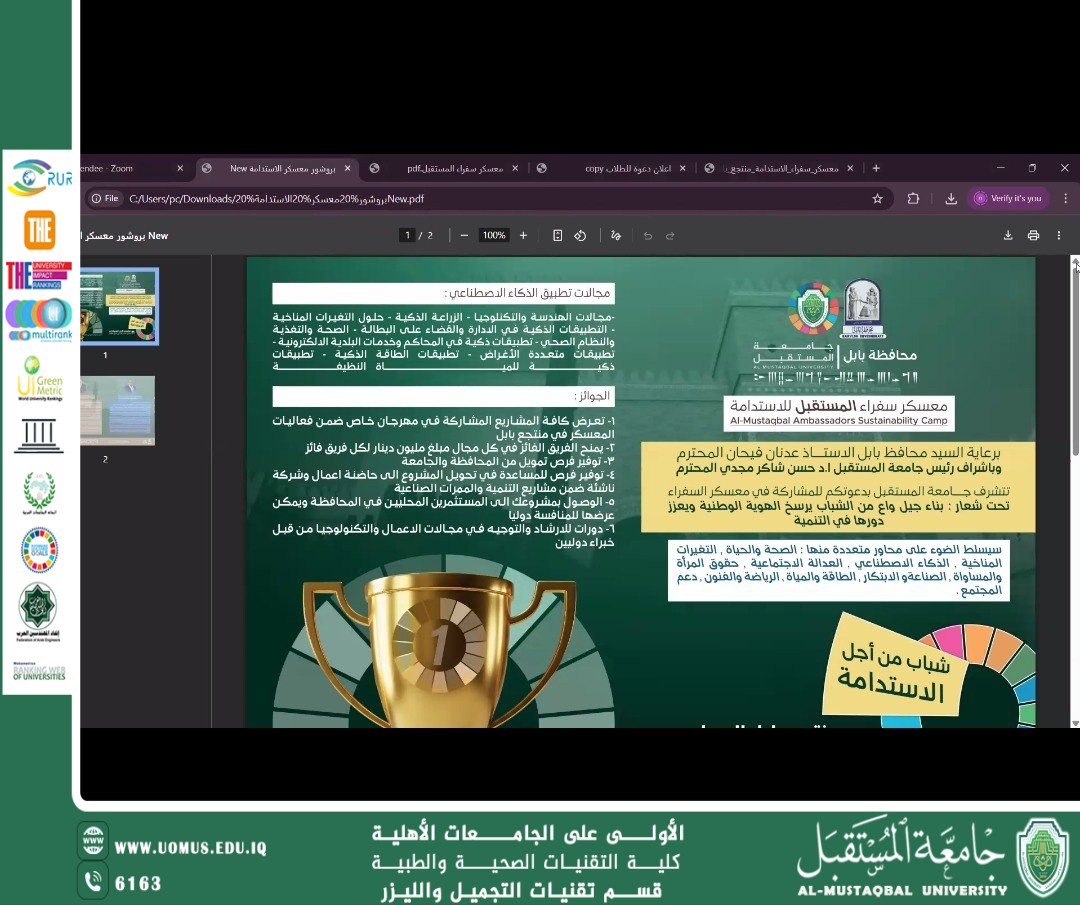
Task: Click the page number field showing 1
Action: tap(407, 236)
